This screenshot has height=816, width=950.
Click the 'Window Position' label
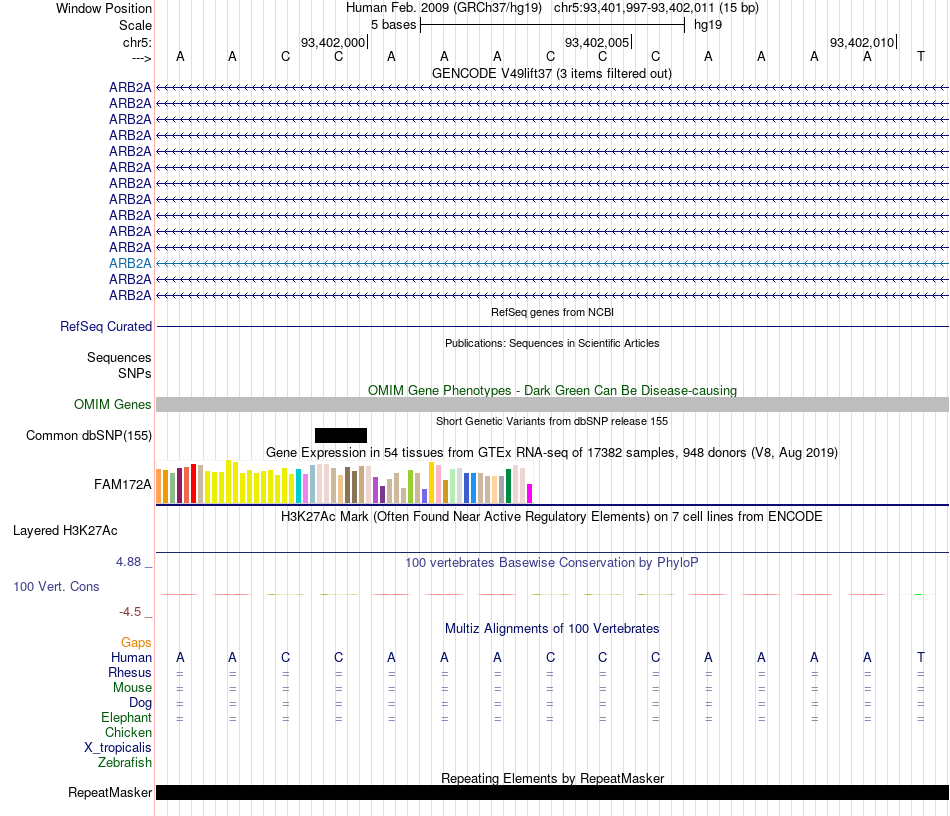104,8
